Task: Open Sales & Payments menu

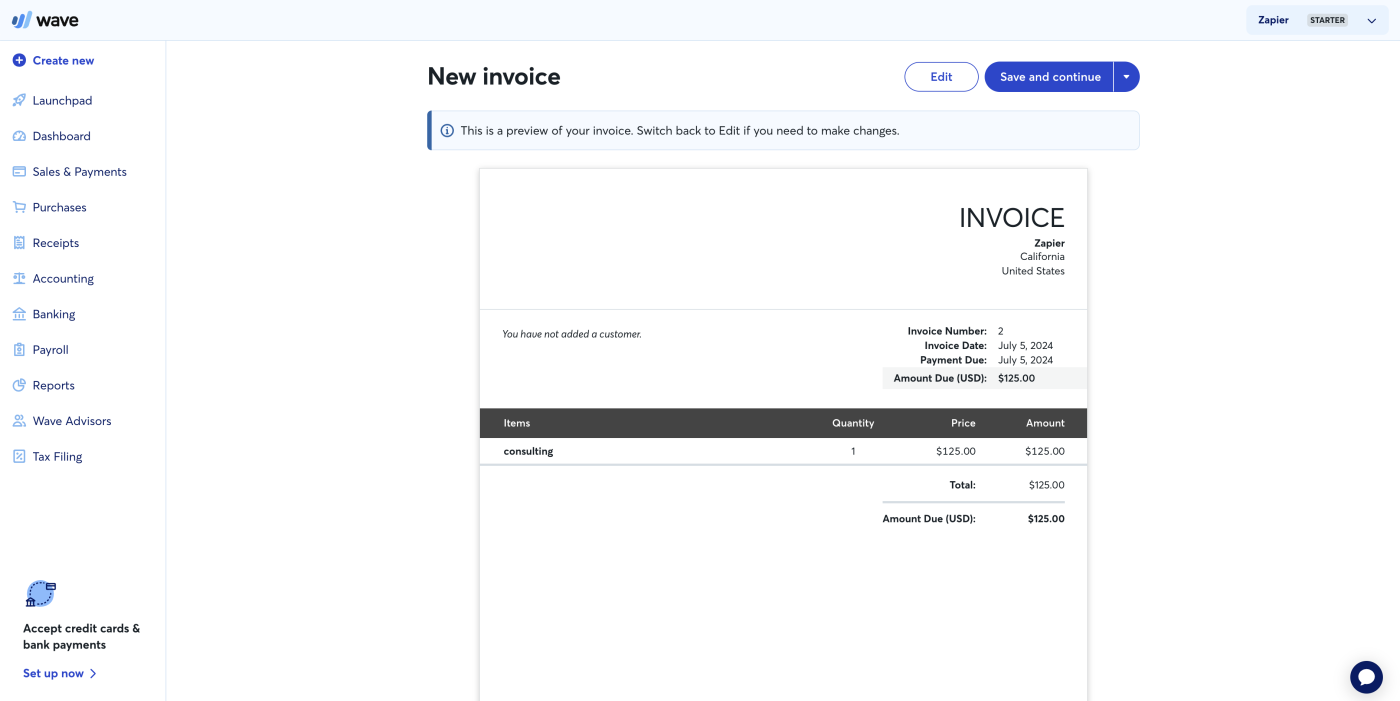Action: point(79,172)
